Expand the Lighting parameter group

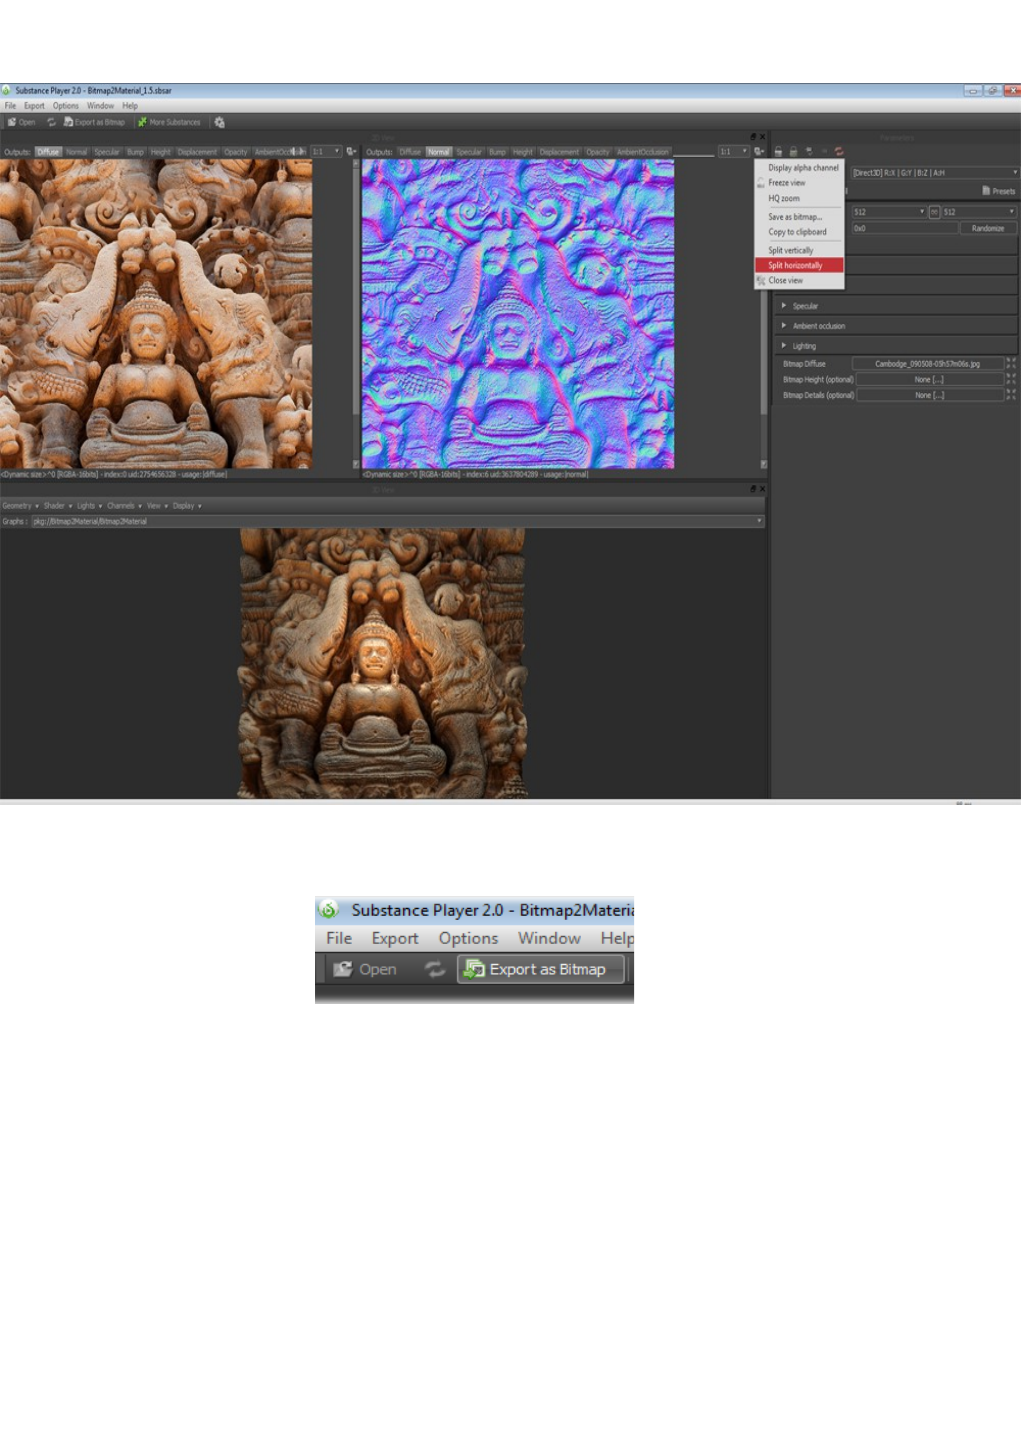[x=897, y=346]
